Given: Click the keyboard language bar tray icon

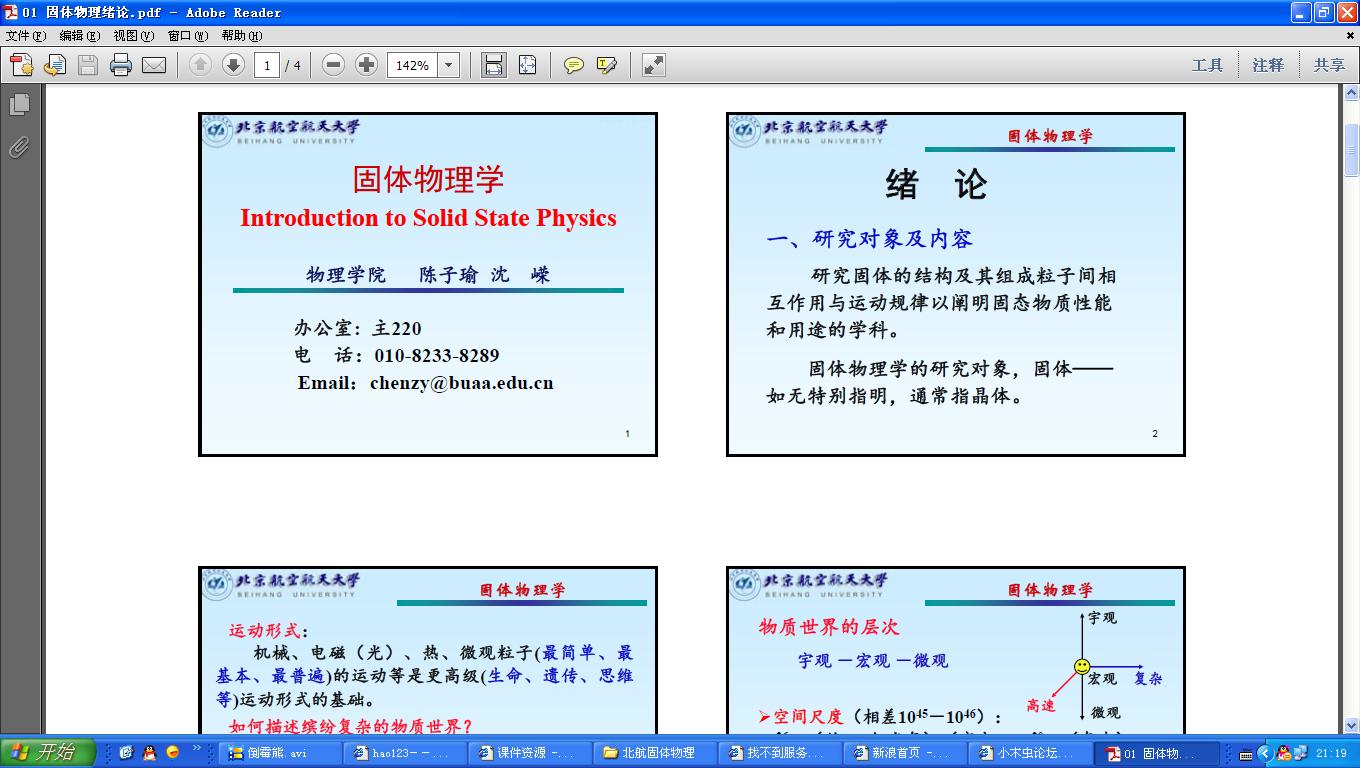Looking at the screenshot, I should (1246, 753).
